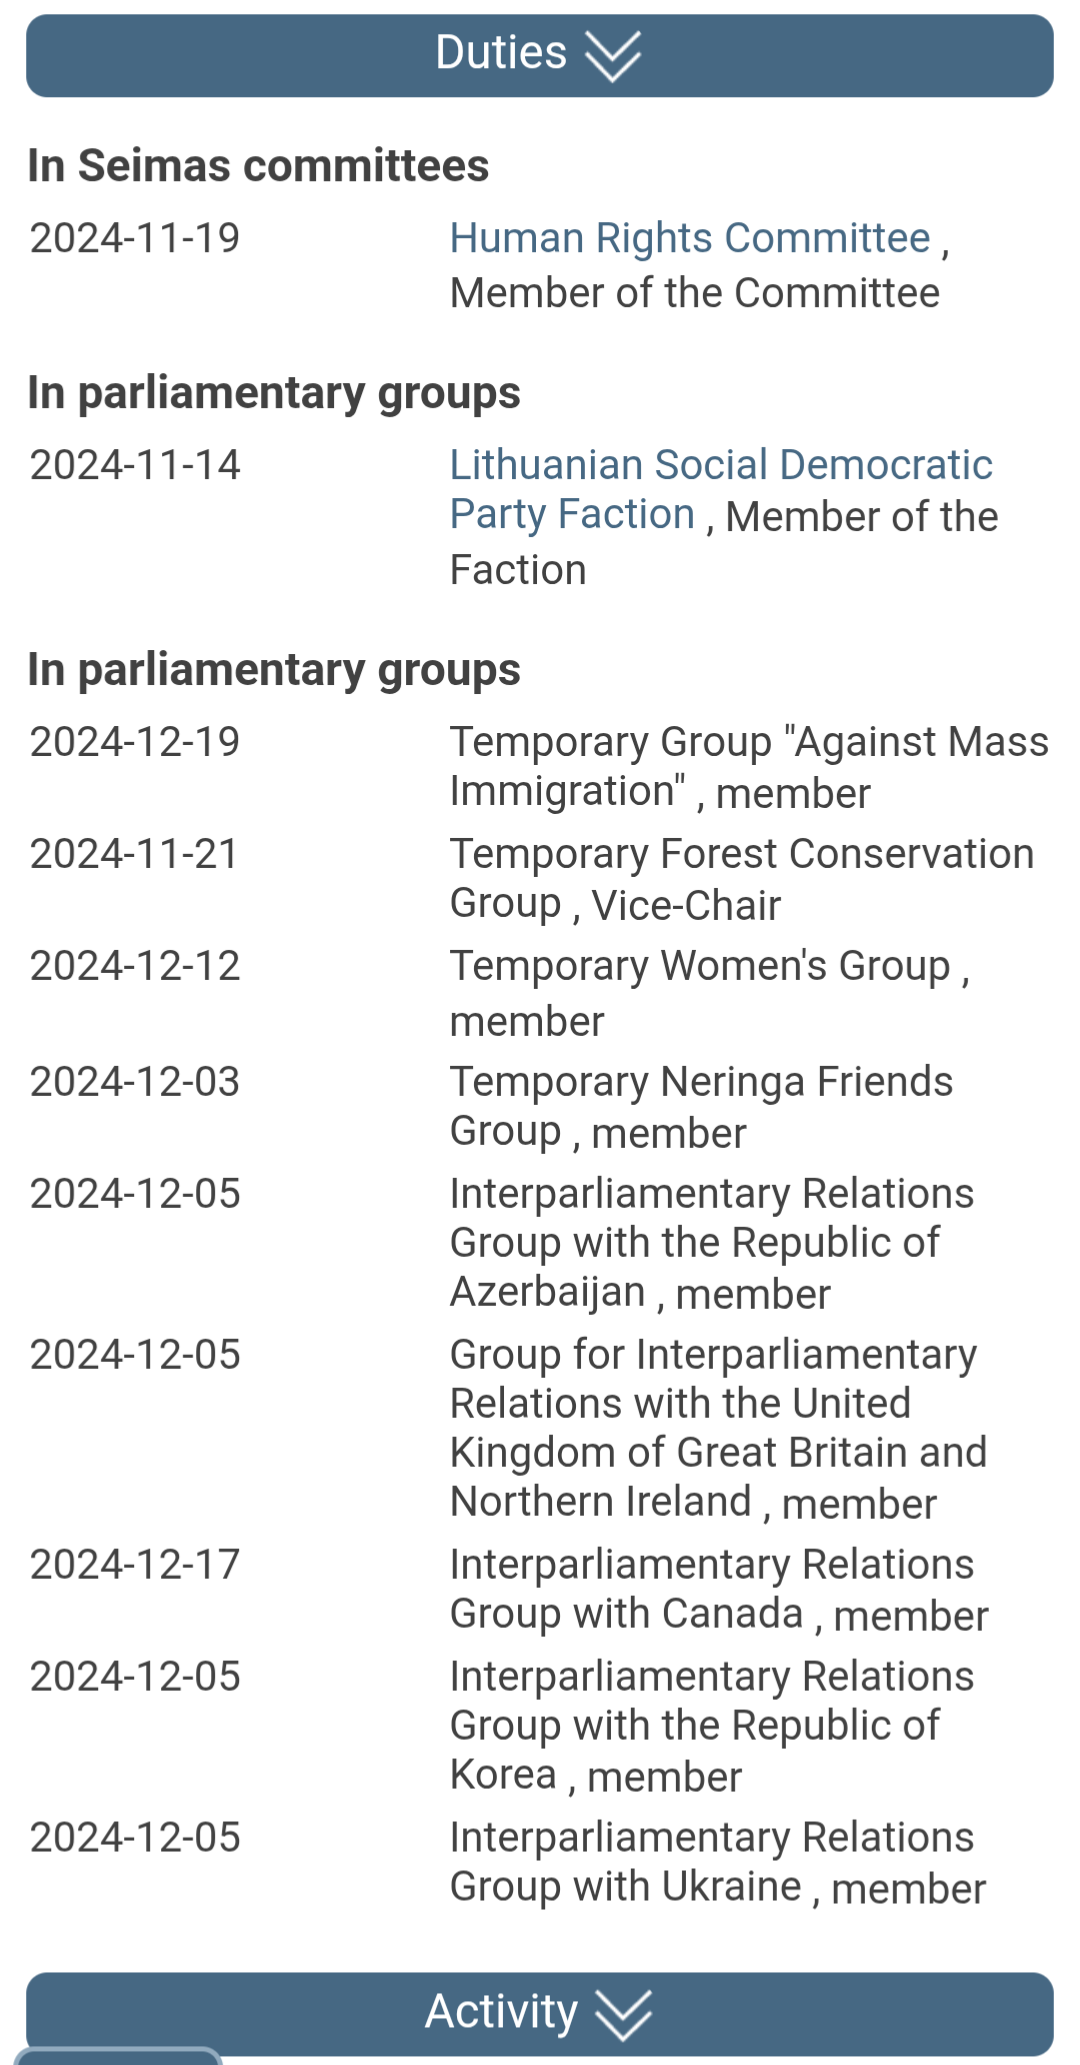The width and height of the screenshot is (1080, 2065).
Task: Select Temporary Forest Conservation Group entry
Action: tap(741, 879)
